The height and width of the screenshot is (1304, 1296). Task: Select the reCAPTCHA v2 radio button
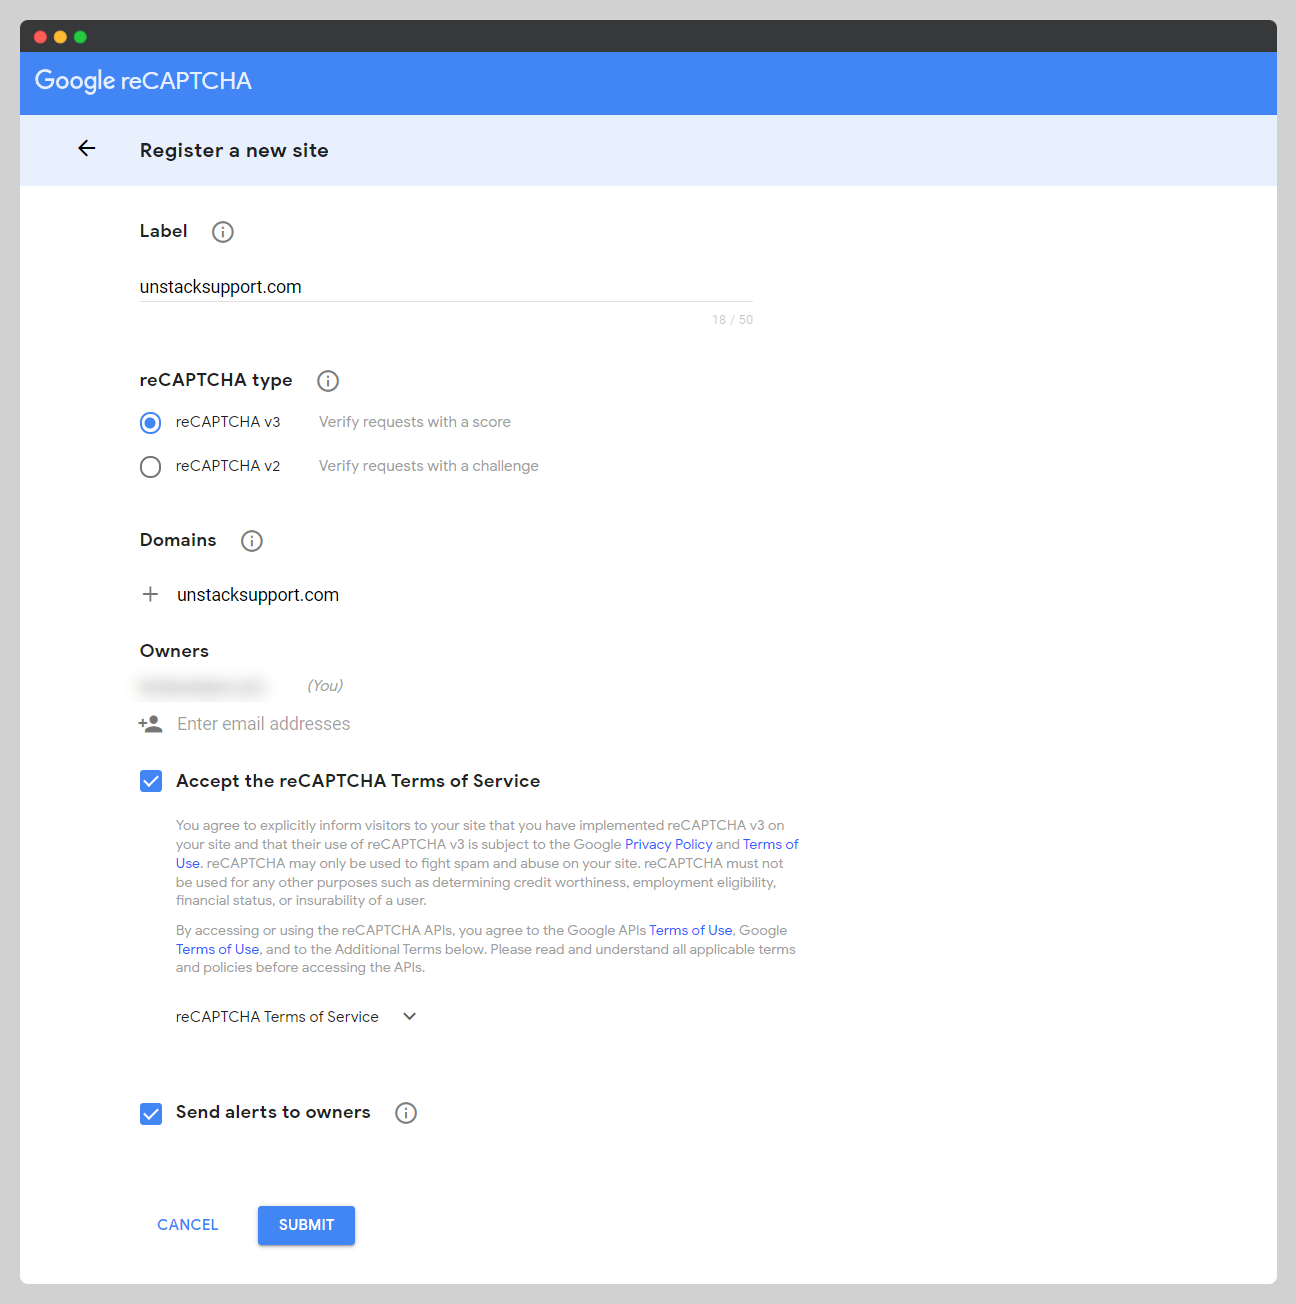[x=150, y=466]
